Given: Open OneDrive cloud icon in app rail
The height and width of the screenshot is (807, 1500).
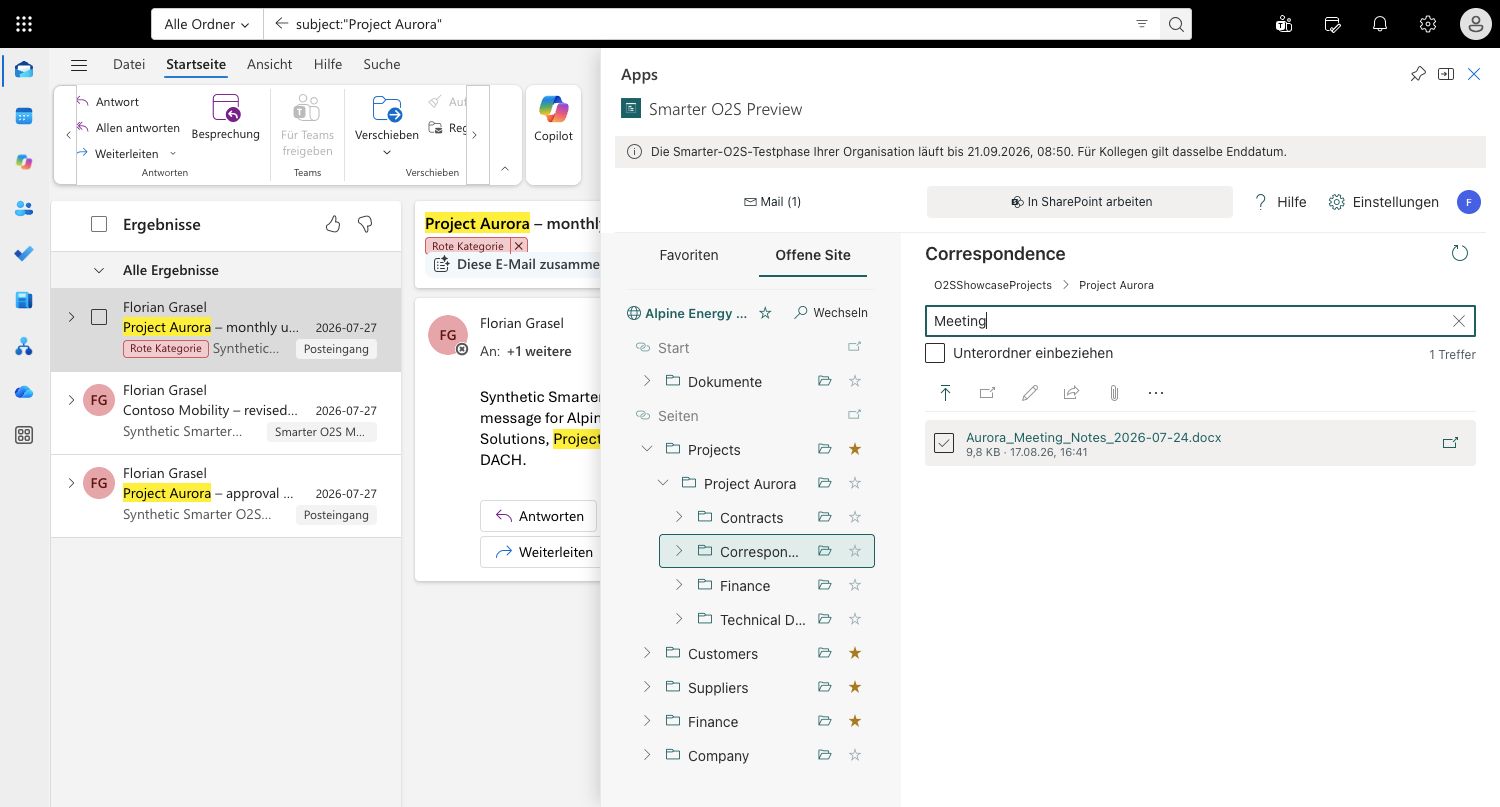Looking at the screenshot, I should click(24, 392).
